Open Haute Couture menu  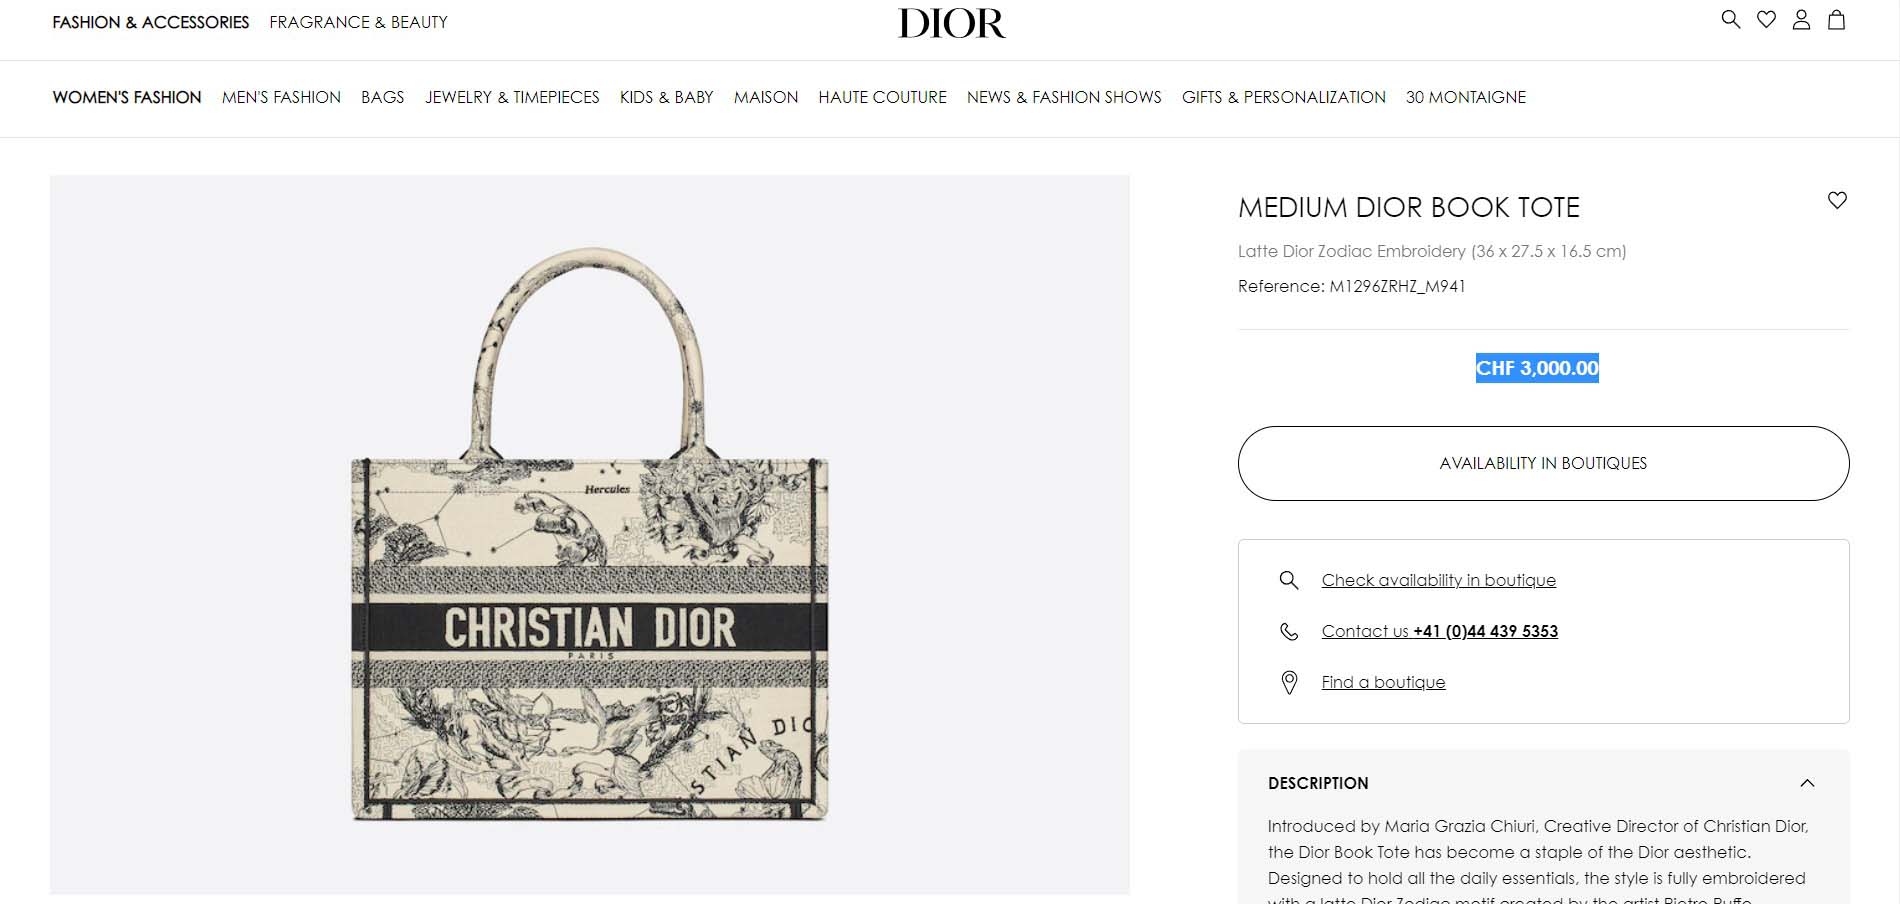[x=882, y=97]
